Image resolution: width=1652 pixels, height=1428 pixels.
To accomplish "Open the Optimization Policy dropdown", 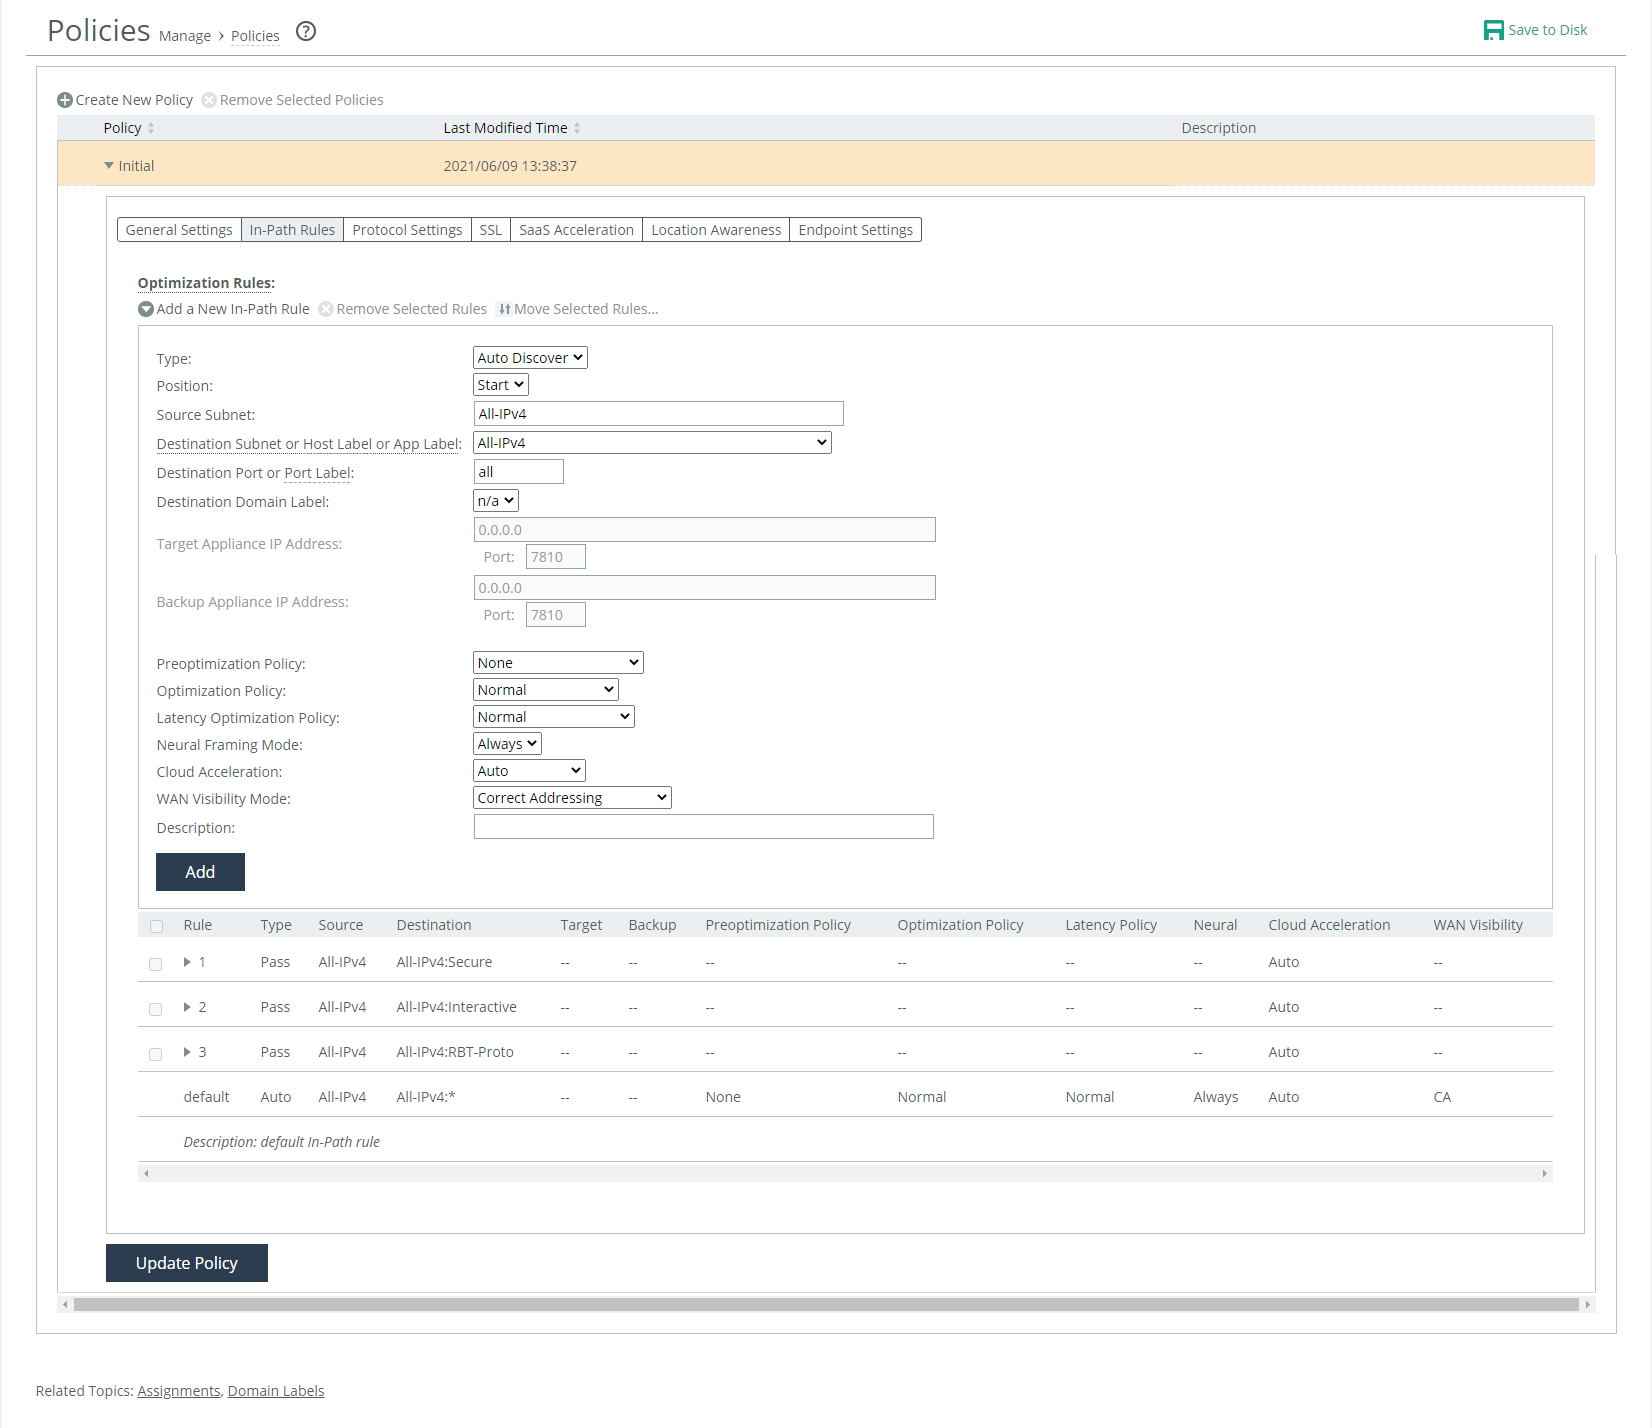I will [546, 690].
